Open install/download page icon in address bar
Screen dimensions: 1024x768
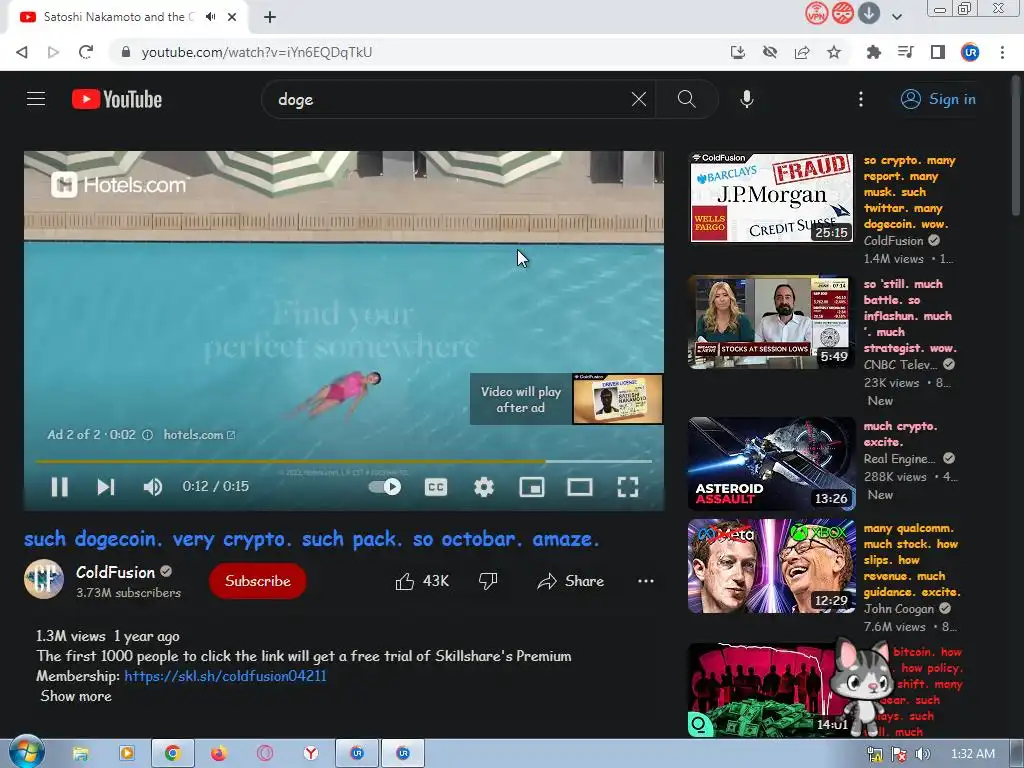point(738,52)
